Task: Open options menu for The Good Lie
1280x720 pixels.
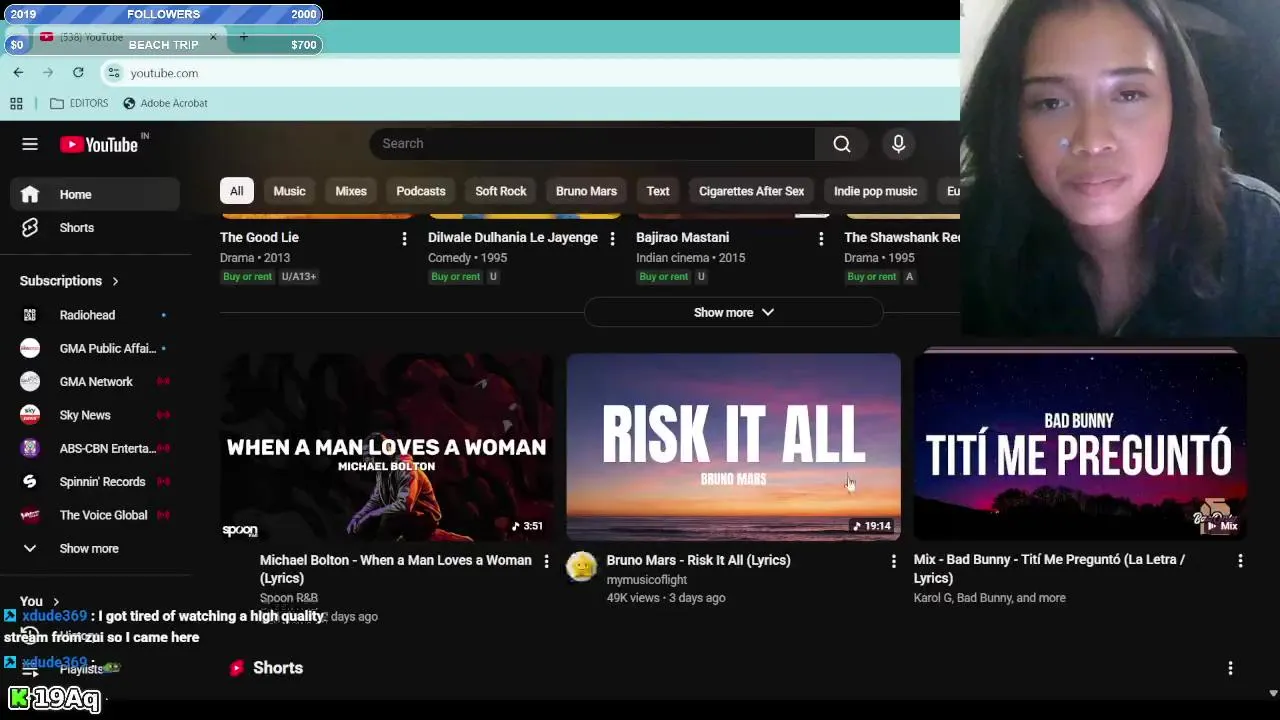Action: pos(404,238)
